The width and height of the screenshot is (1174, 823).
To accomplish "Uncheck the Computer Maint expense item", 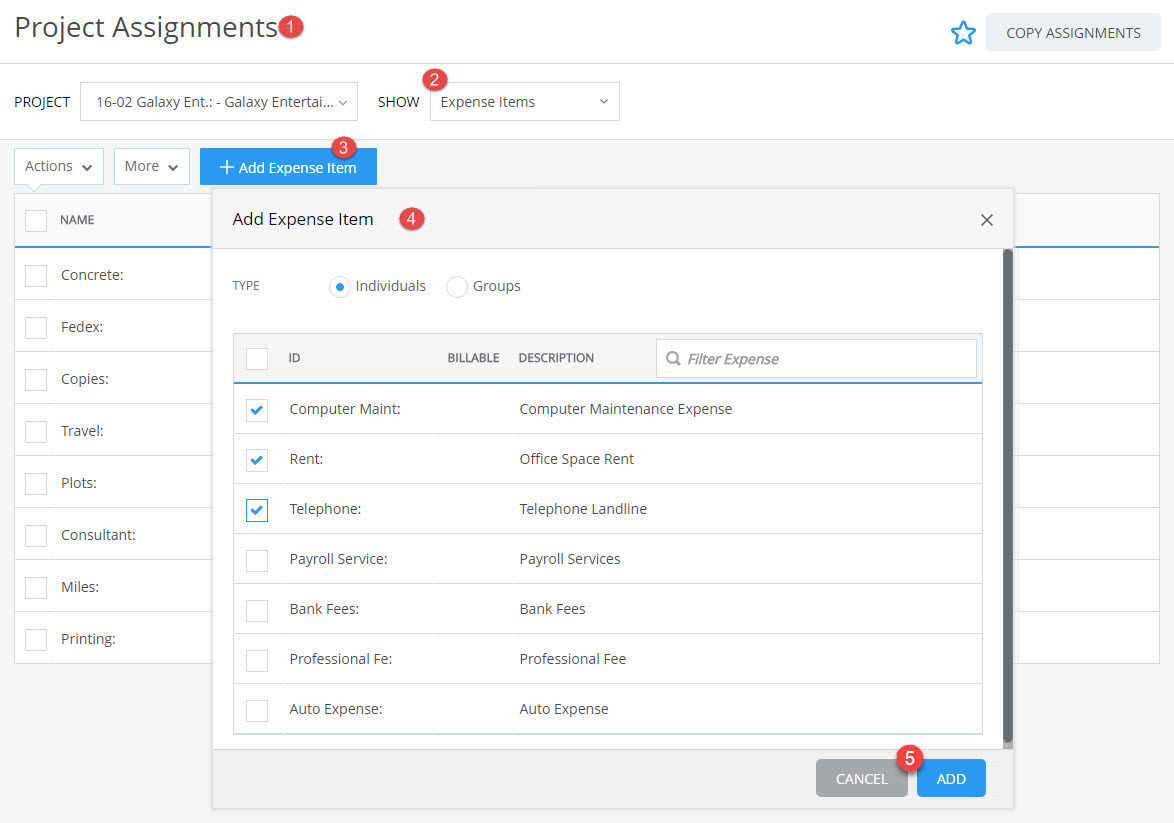I will coord(257,409).
